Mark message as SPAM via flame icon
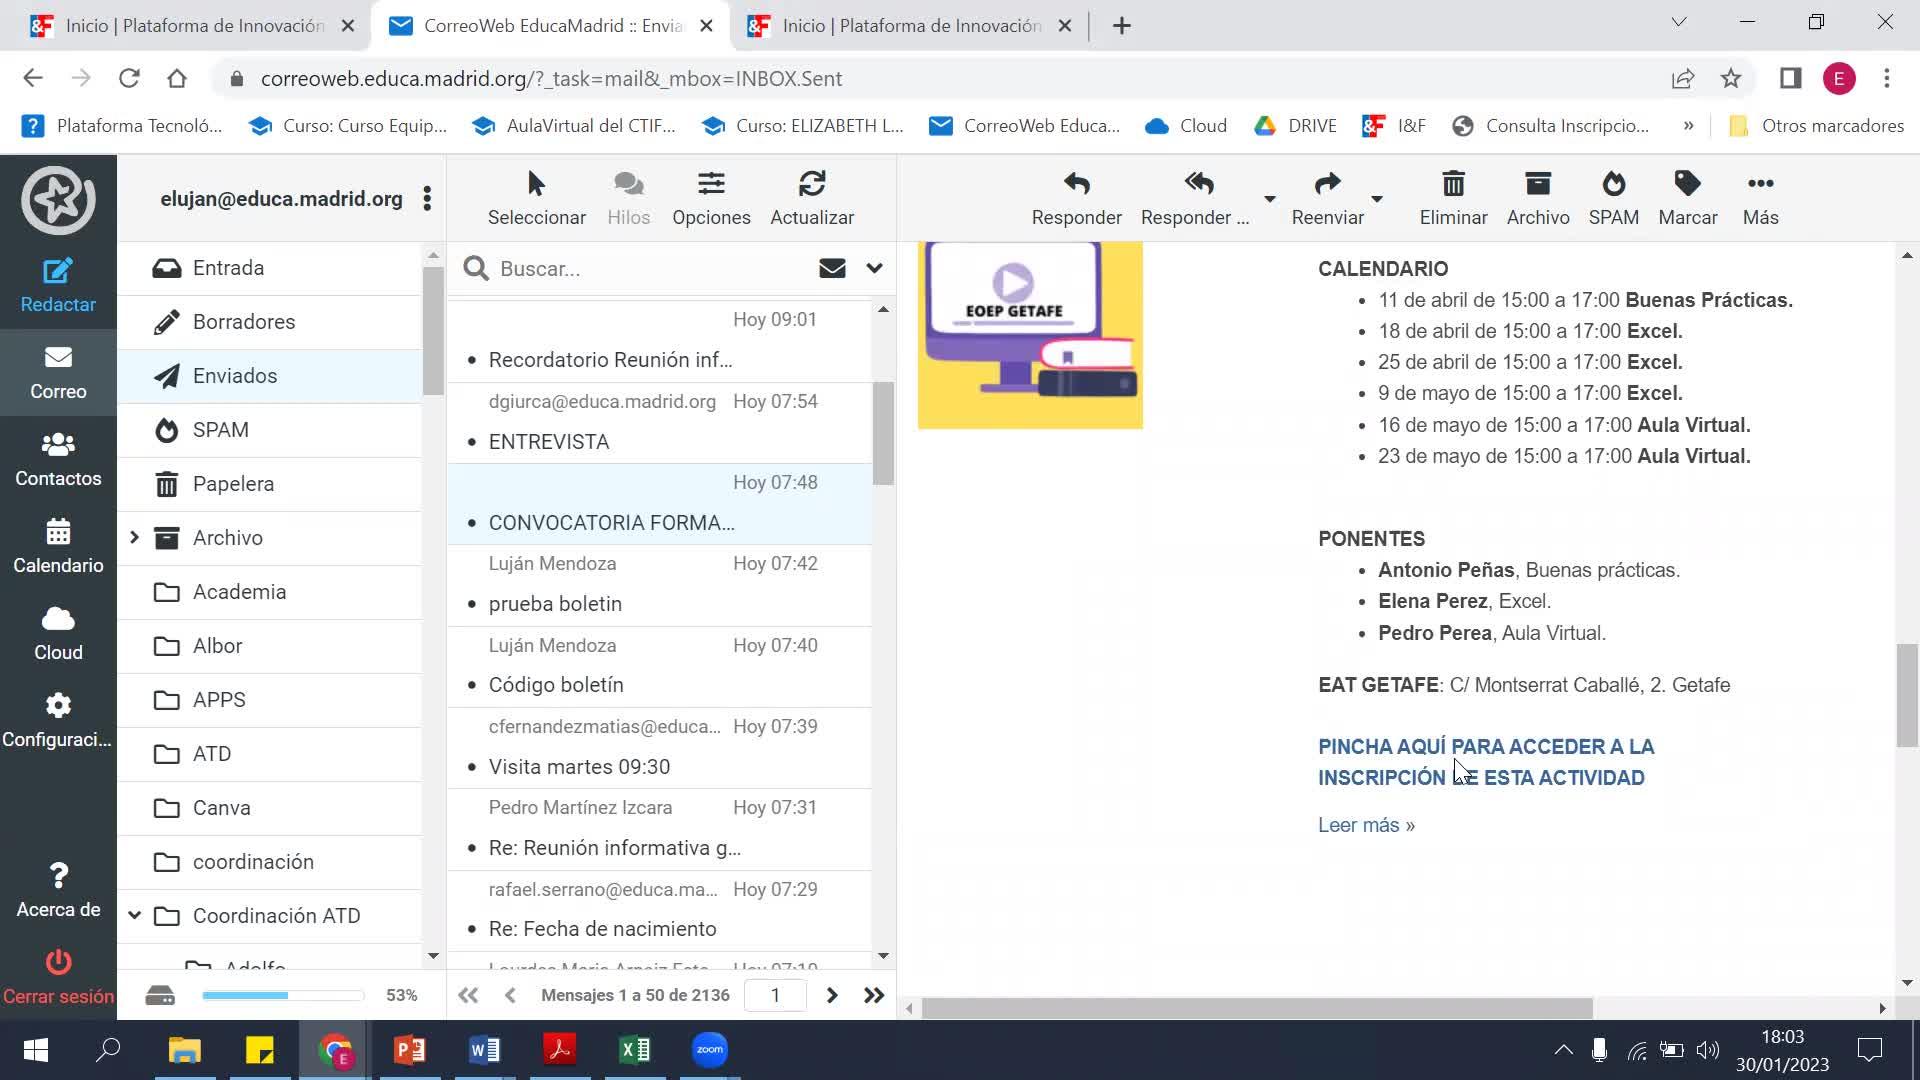 click(1613, 184)
